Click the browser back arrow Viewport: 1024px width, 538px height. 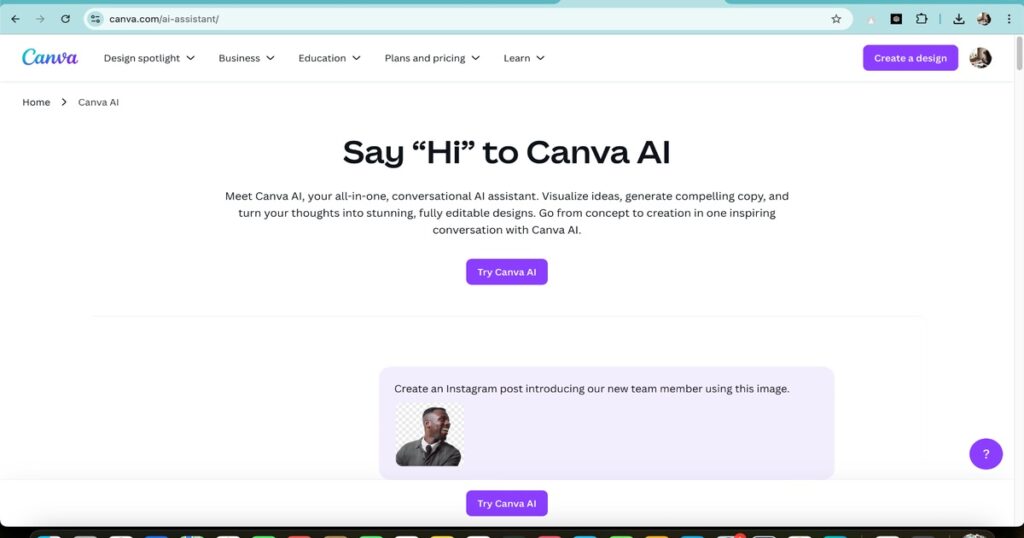tap(16, 19)
